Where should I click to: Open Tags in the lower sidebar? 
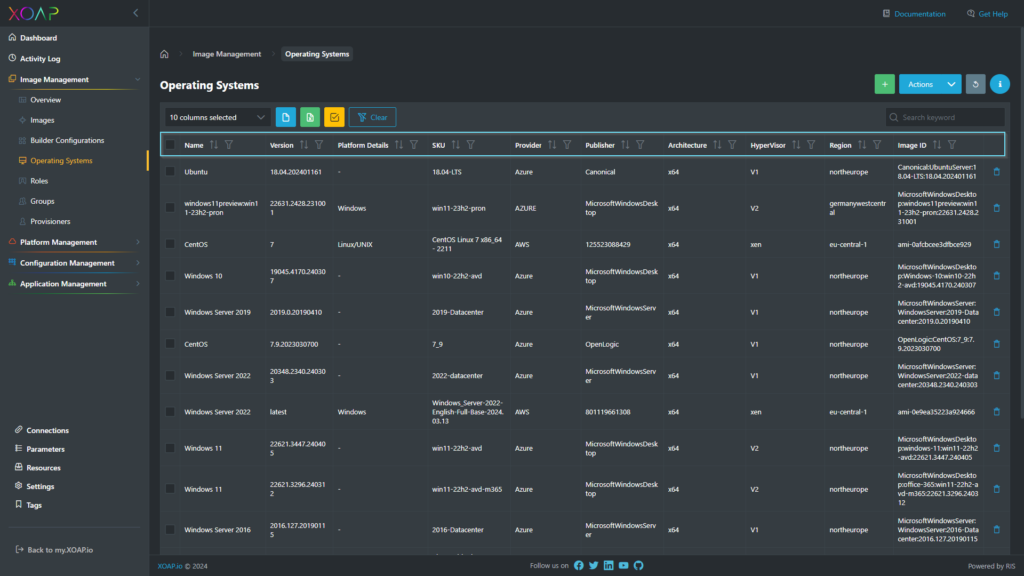(x=33, y=505)
